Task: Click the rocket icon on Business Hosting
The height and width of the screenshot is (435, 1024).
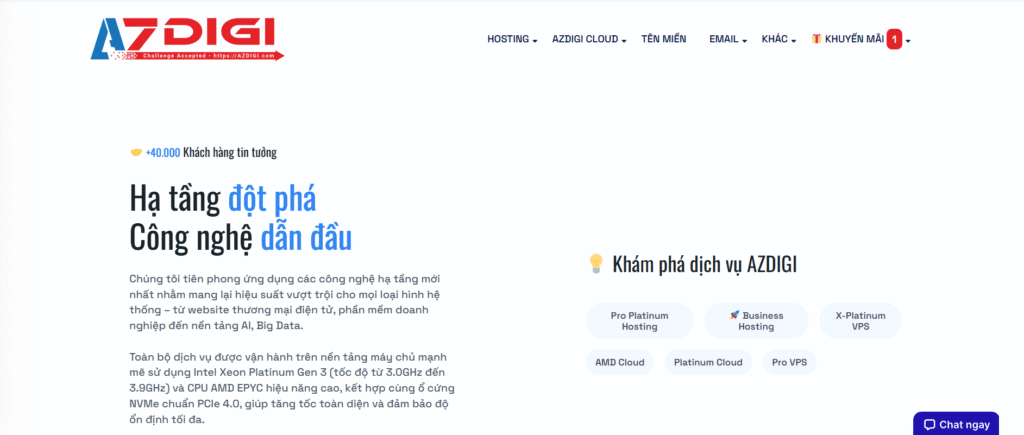Action: (734, 315)
